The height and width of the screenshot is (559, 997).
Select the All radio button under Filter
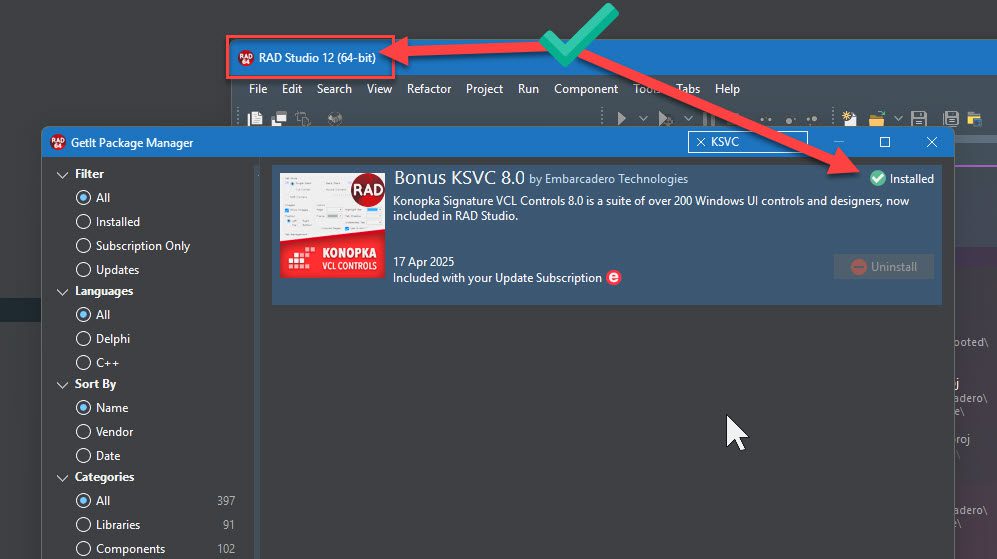pos(83,198)
